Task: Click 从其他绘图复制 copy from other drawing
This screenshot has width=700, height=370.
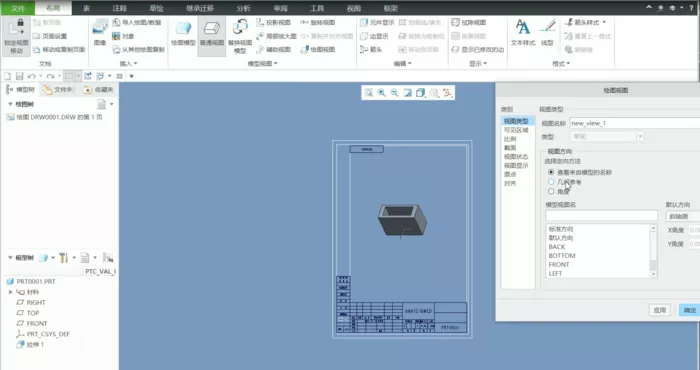Action: coord(138,50)
